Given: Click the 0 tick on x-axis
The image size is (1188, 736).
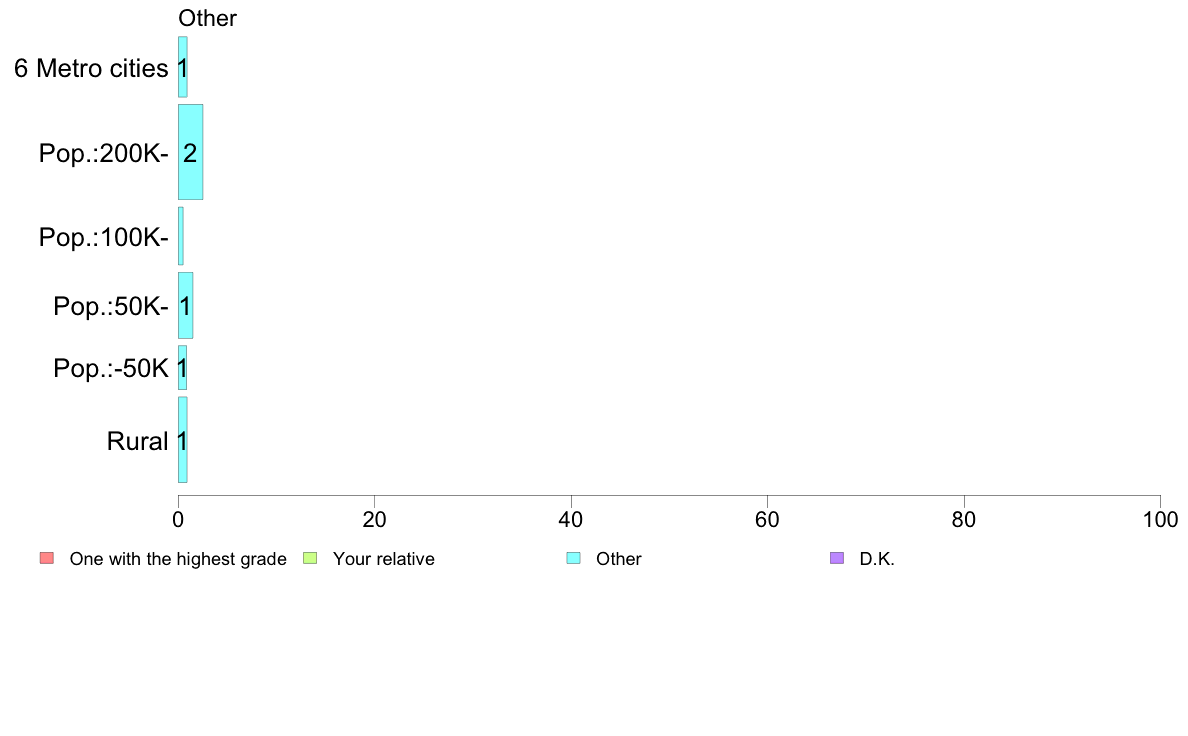Looking at the screenshot, I should pyautogui.click(x=178, y=519).
